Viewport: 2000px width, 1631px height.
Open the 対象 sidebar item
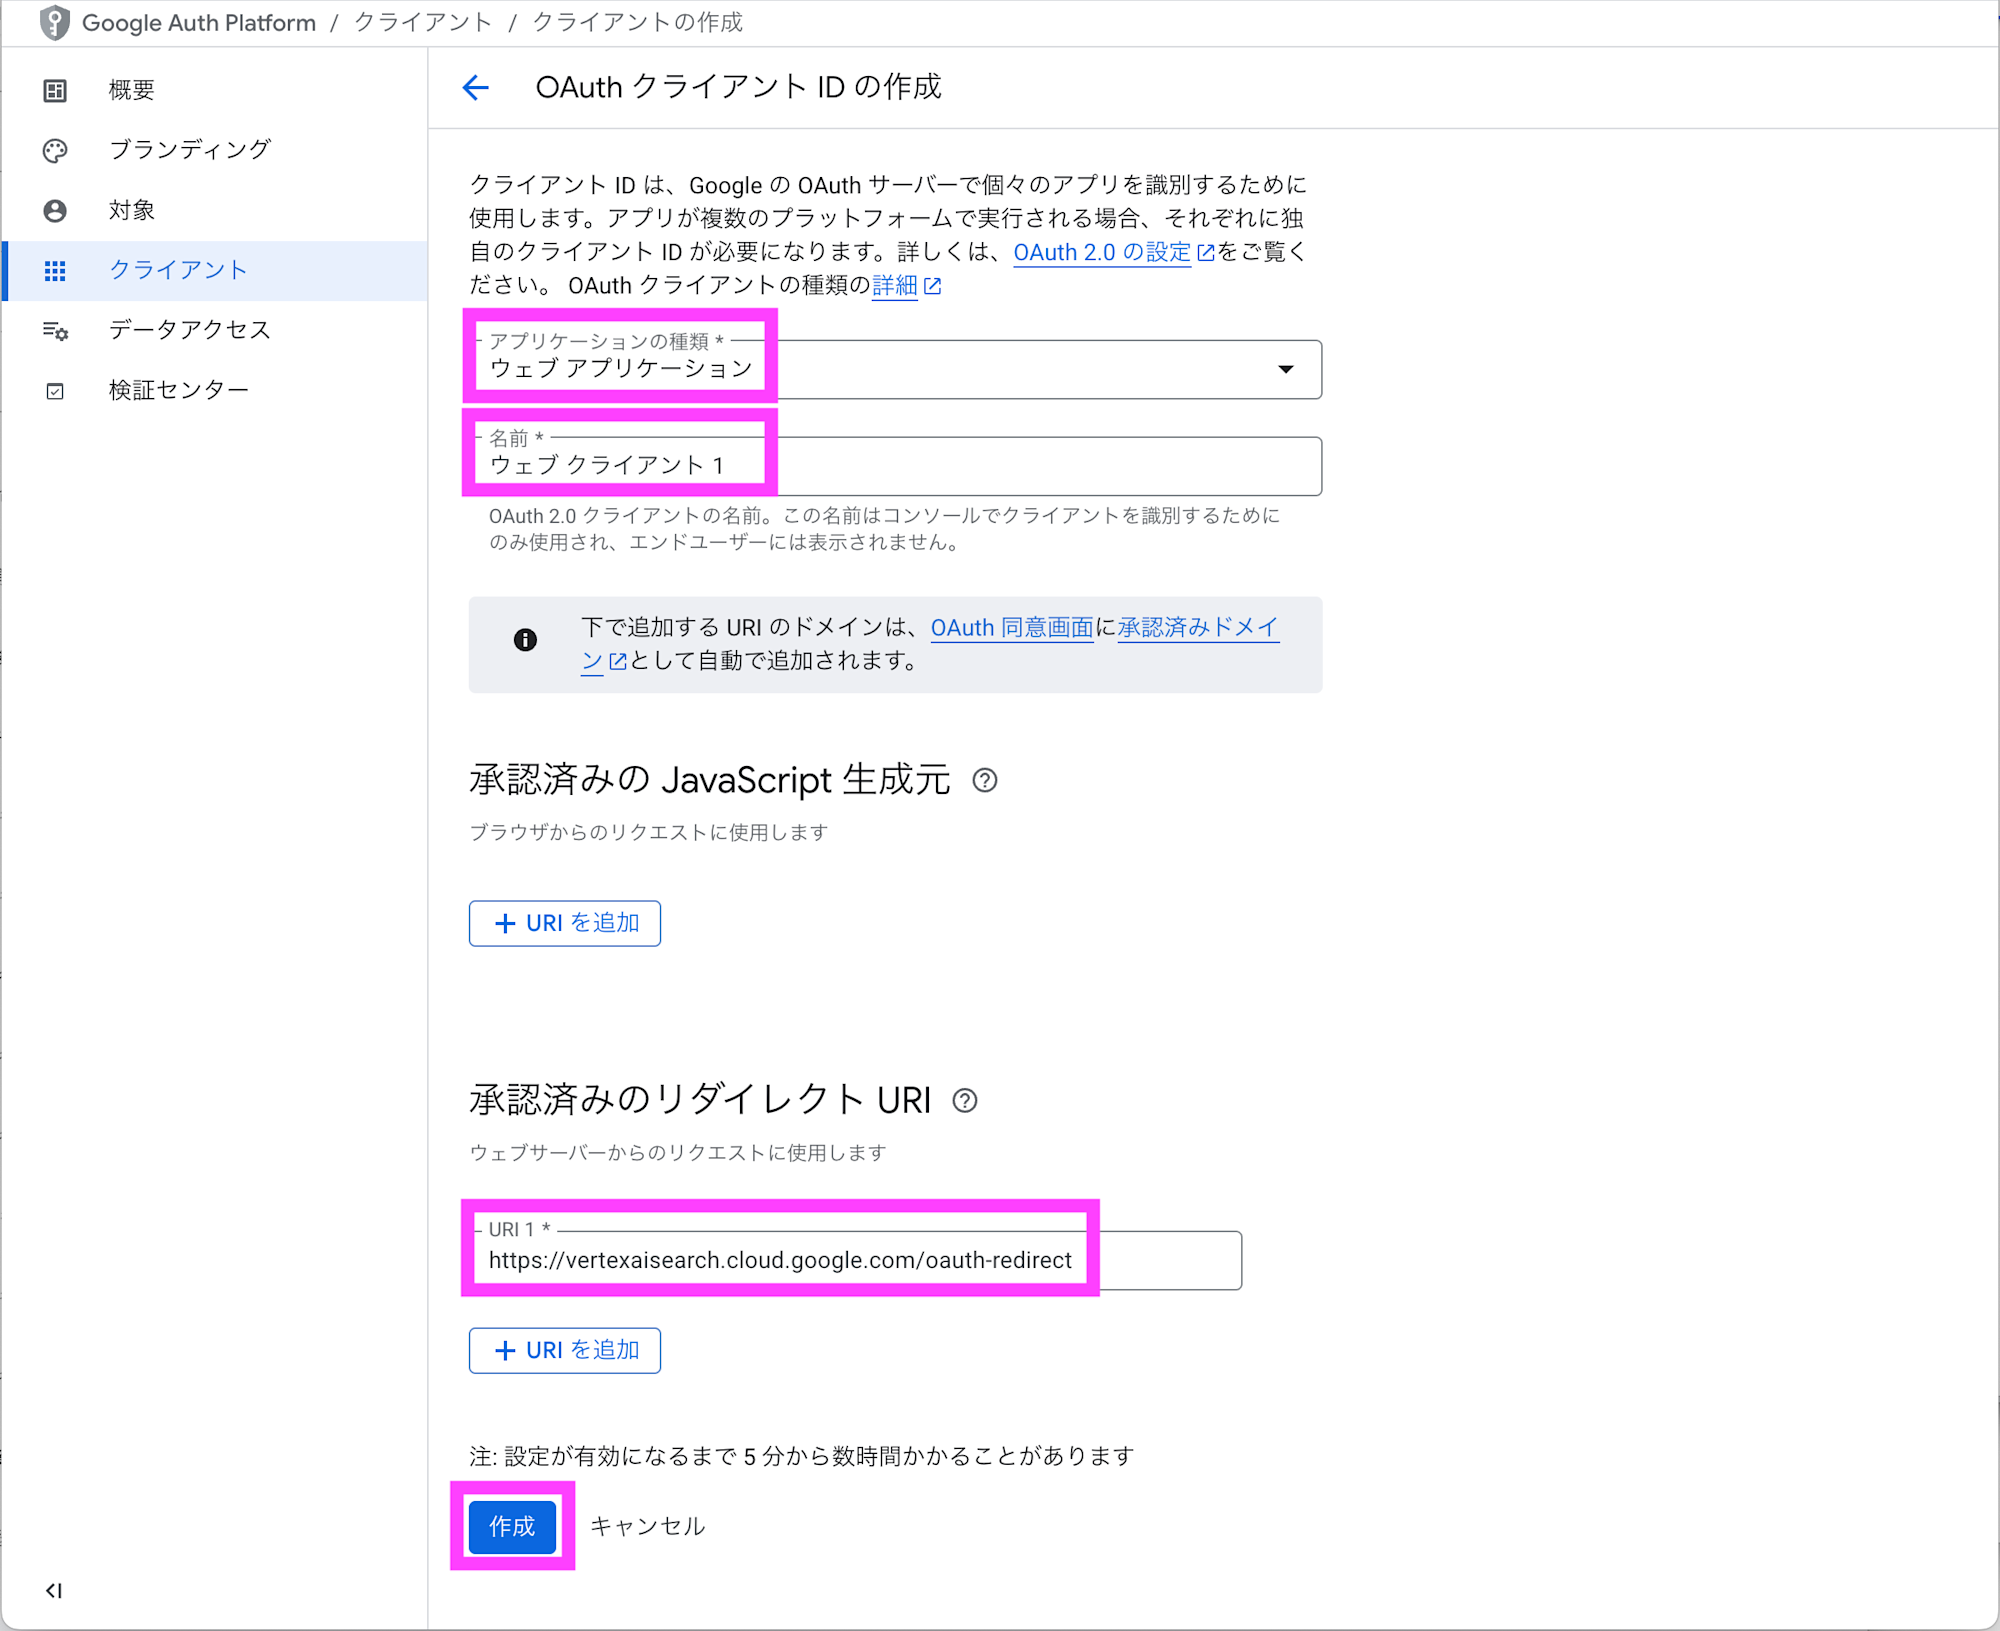tap(214, 211)
